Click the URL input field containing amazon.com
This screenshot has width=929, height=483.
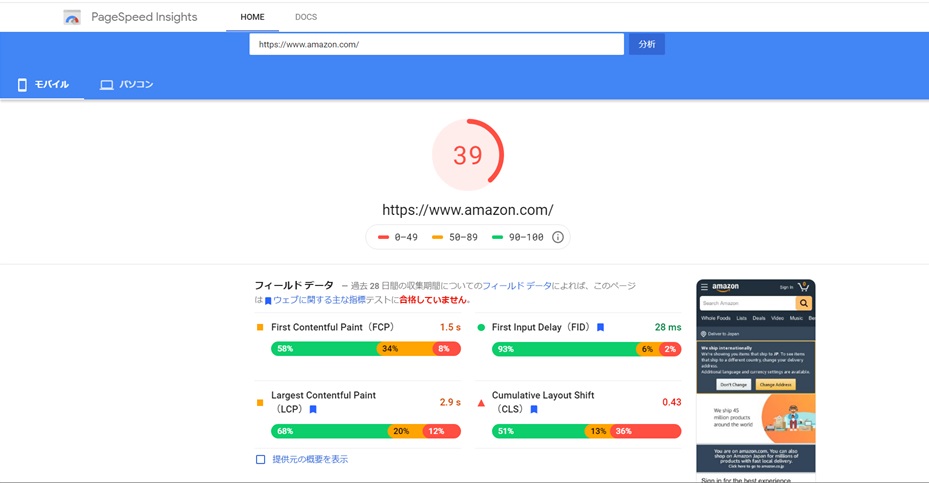[436, 45]
